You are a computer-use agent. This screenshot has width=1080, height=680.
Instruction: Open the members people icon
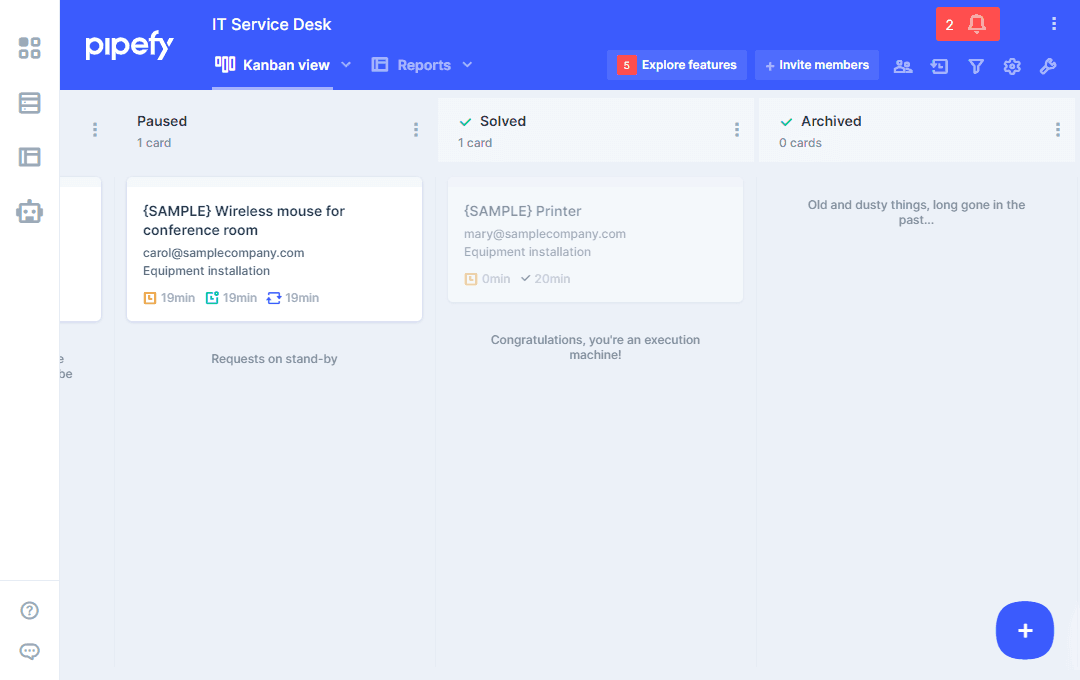tap(903, 66)
